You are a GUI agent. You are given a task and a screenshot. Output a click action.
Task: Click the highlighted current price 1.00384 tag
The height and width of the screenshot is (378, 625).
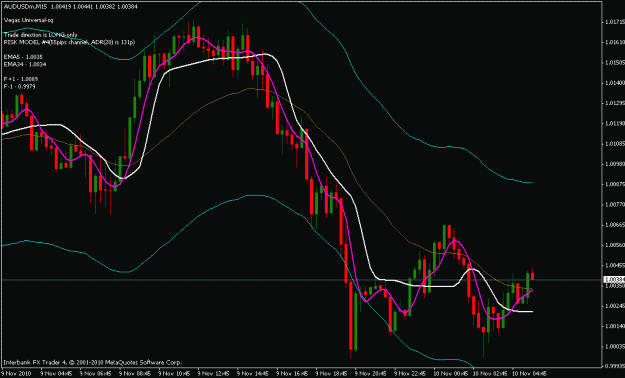pos(614,280)
